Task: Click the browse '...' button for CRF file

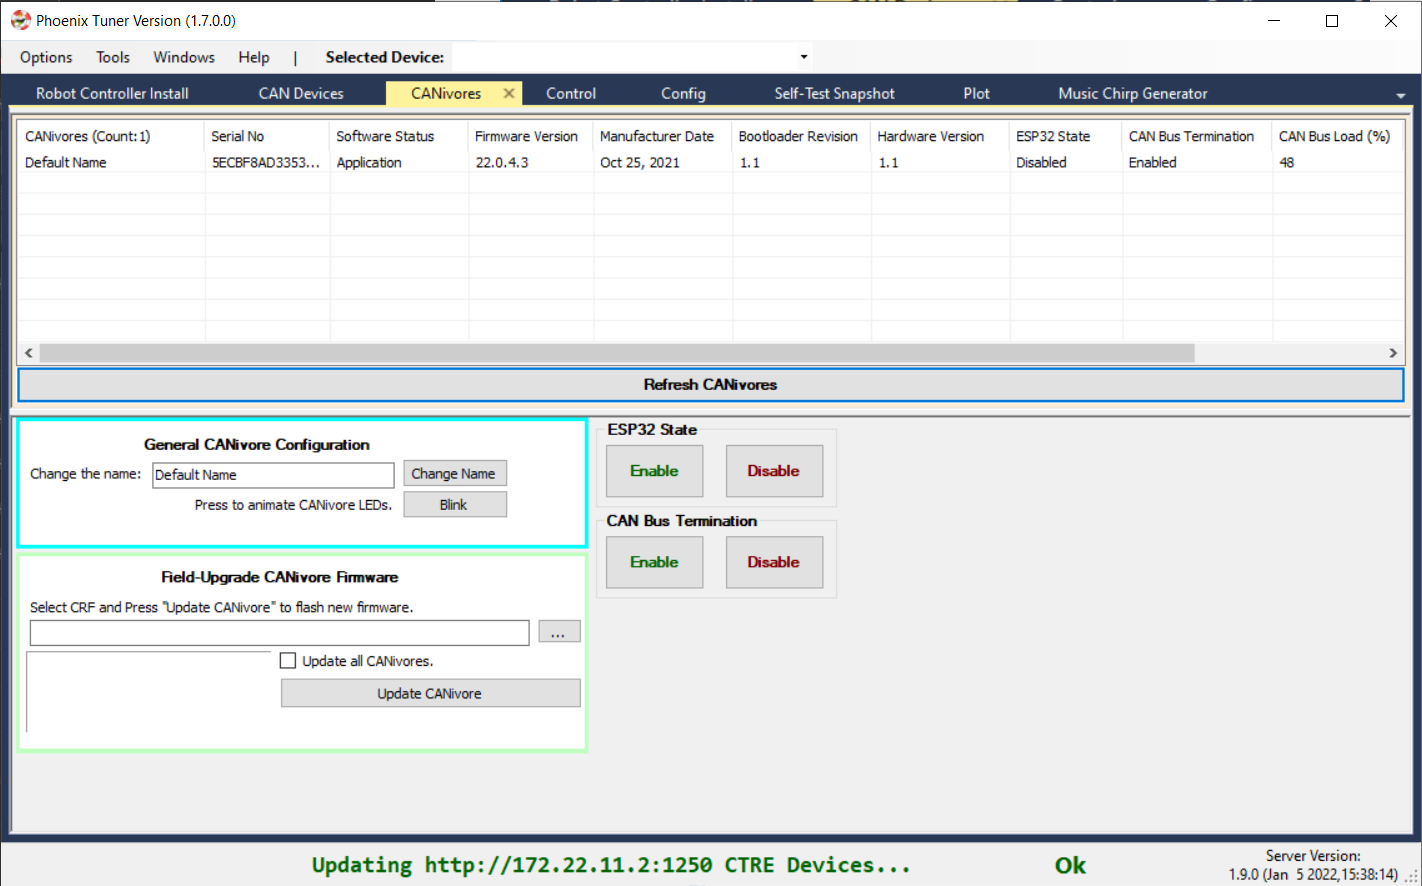Action: pos(559,632)
